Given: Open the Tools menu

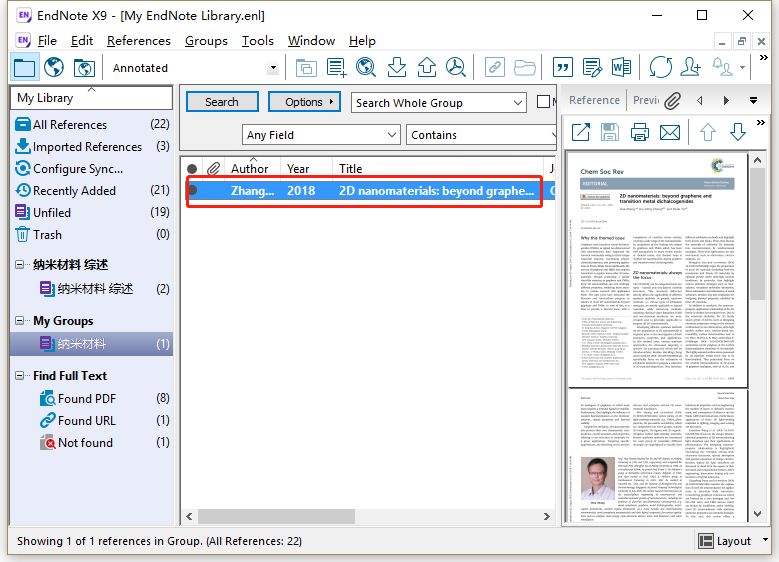Looking at the screenshot, I should coord(257,41).
